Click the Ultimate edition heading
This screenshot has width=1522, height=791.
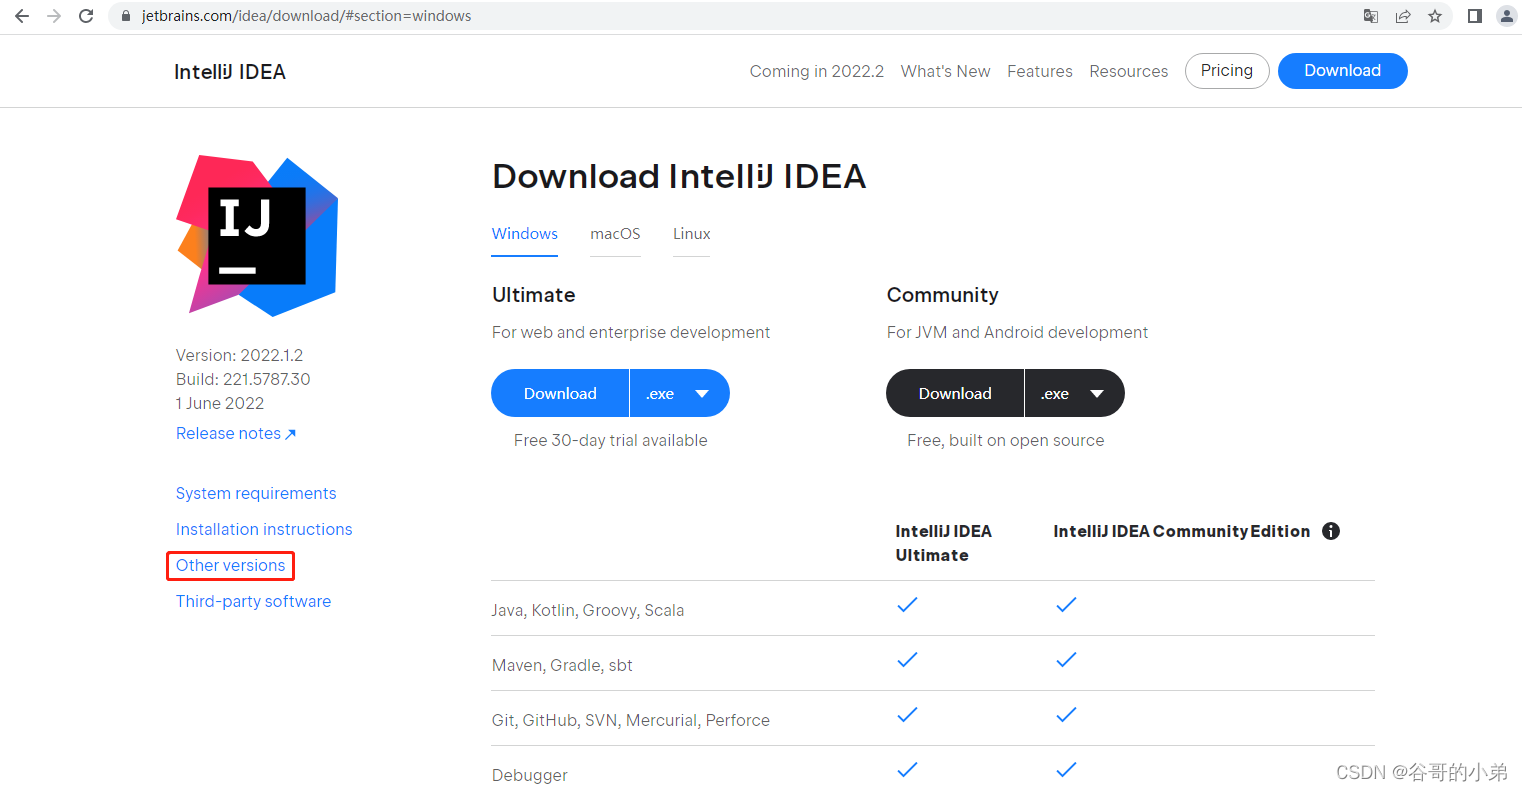534,295
